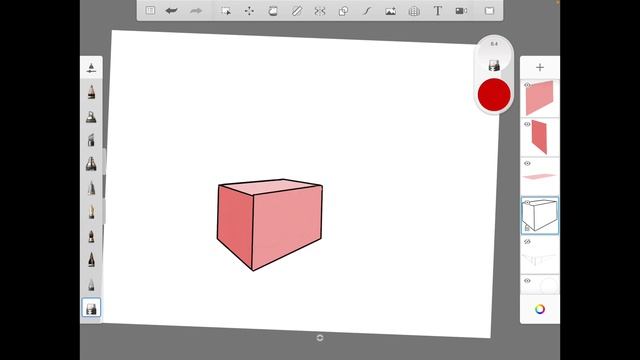
Task: Activate the Transform move tool
Action: (249, 11)
